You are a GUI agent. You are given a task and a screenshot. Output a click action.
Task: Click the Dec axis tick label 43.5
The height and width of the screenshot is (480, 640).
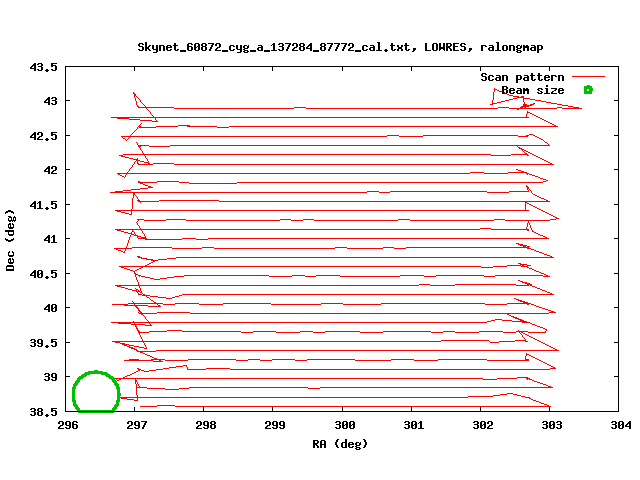[x=44, y=67]
